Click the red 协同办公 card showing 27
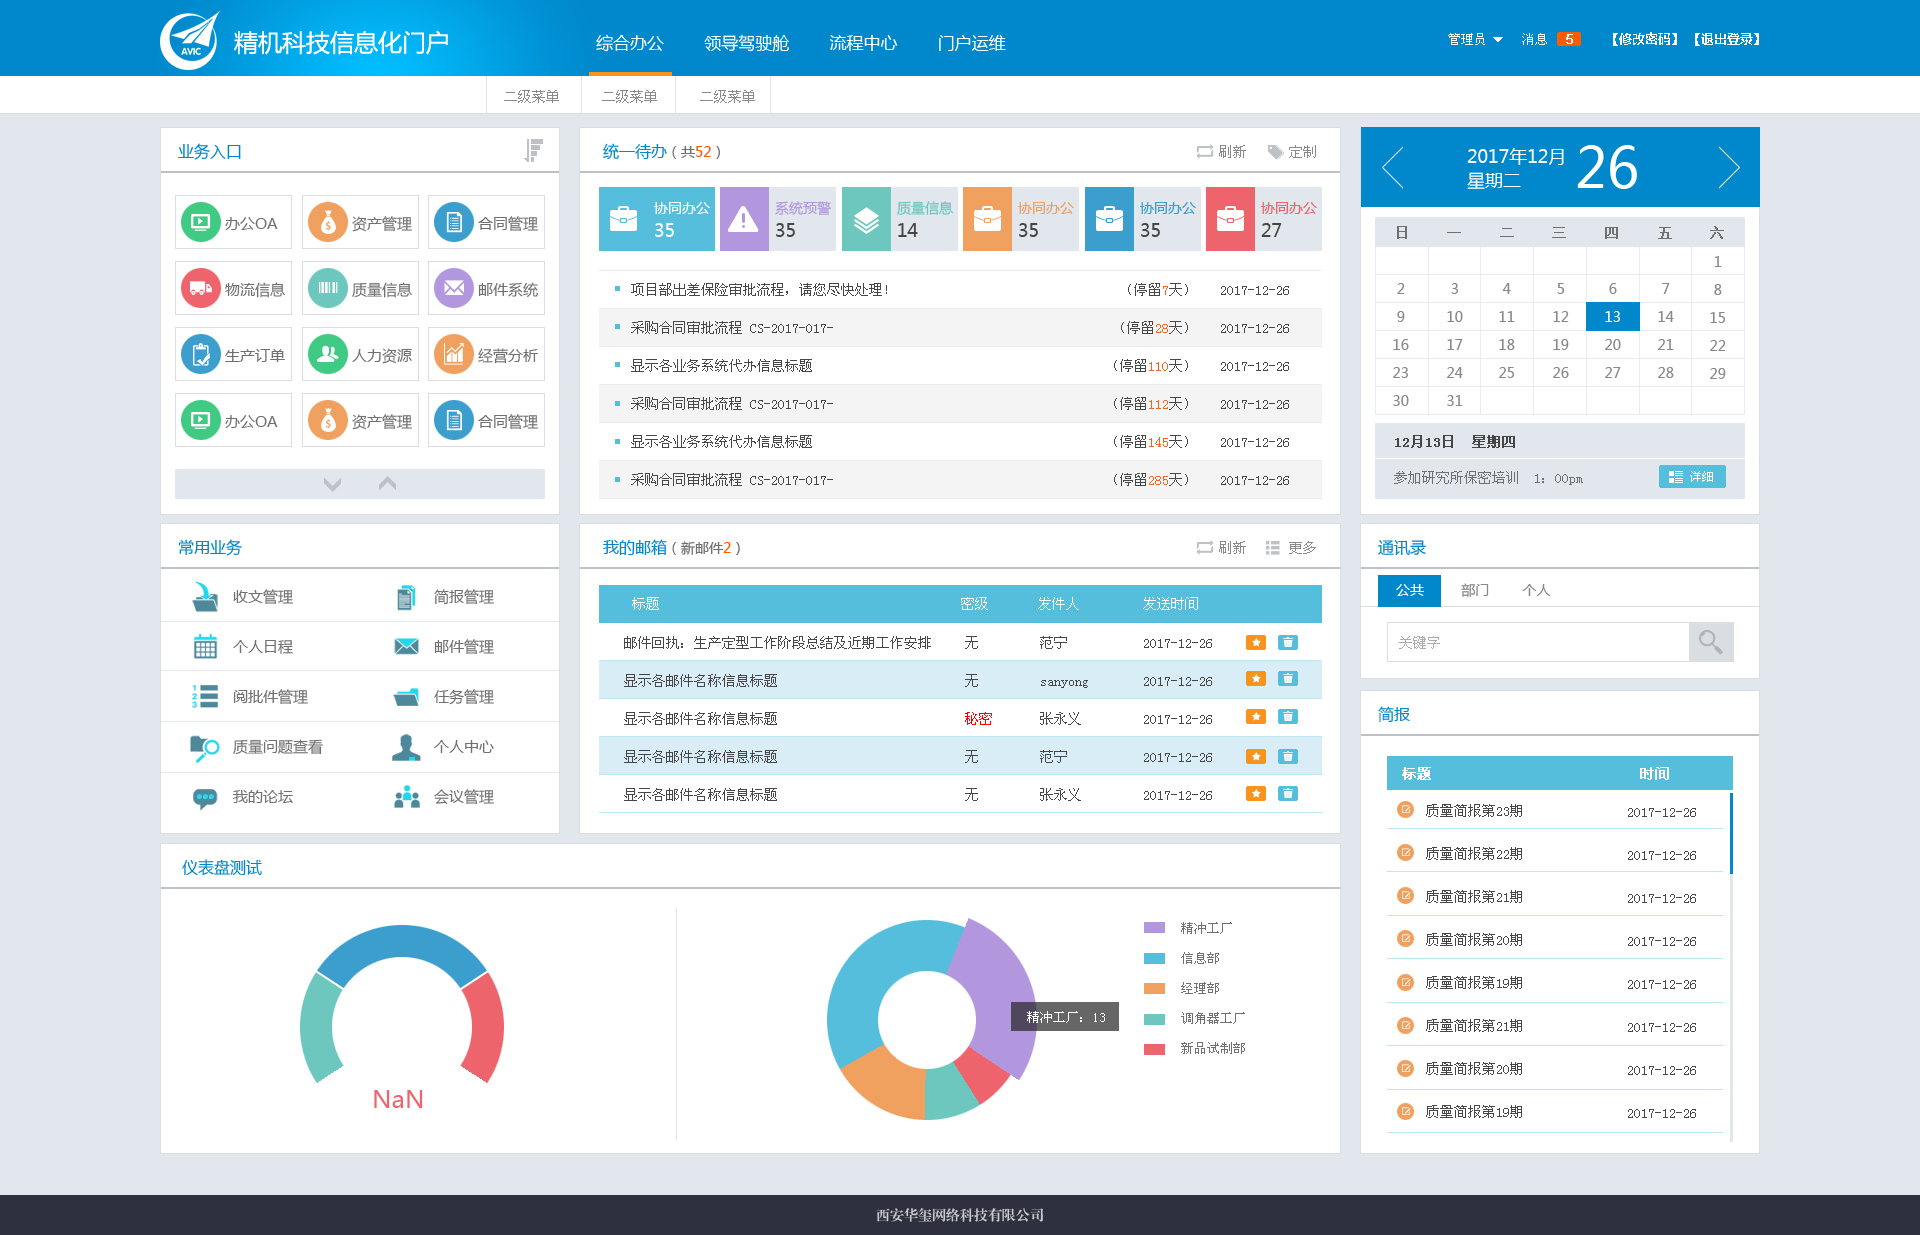Viewport: 1920px width, 1235px height. tap(1264, 219)
